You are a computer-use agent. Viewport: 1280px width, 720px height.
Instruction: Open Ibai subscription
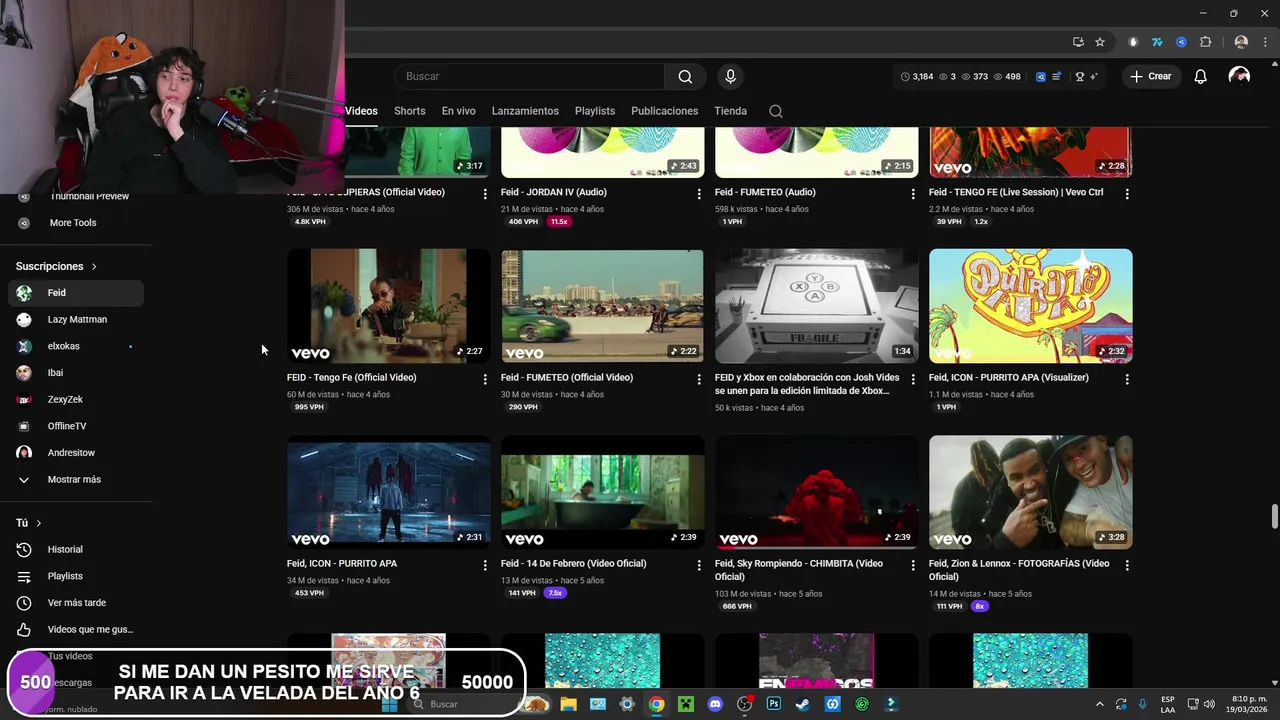point(76,373)
